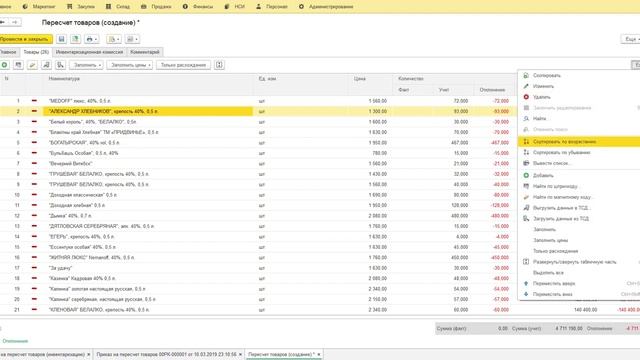Switch to the Товары (26) tab
The image size is (640, 360).
pos(36,52)
